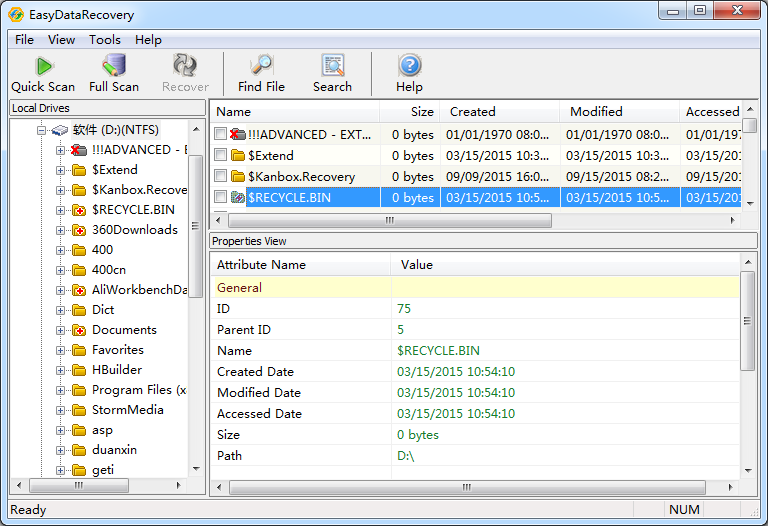This screenshot has width=768, height=526.
Task: Click the $Extend folder icon in file list
Action: click(238, 155)
